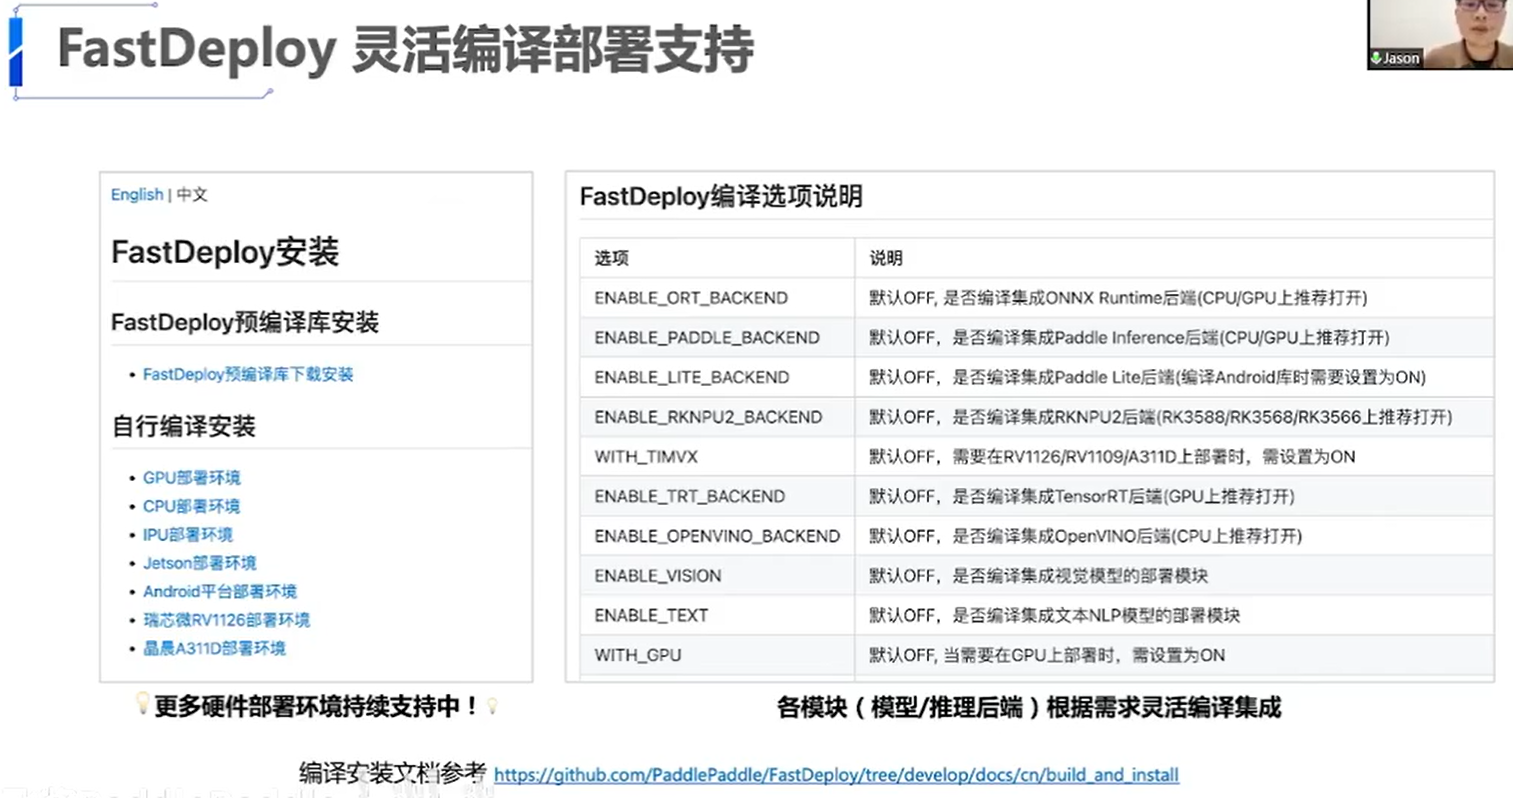Screen dimensions: 1513x798
Task: Select the ENABLE_VISION cell
Action: [x=717, y=576]
